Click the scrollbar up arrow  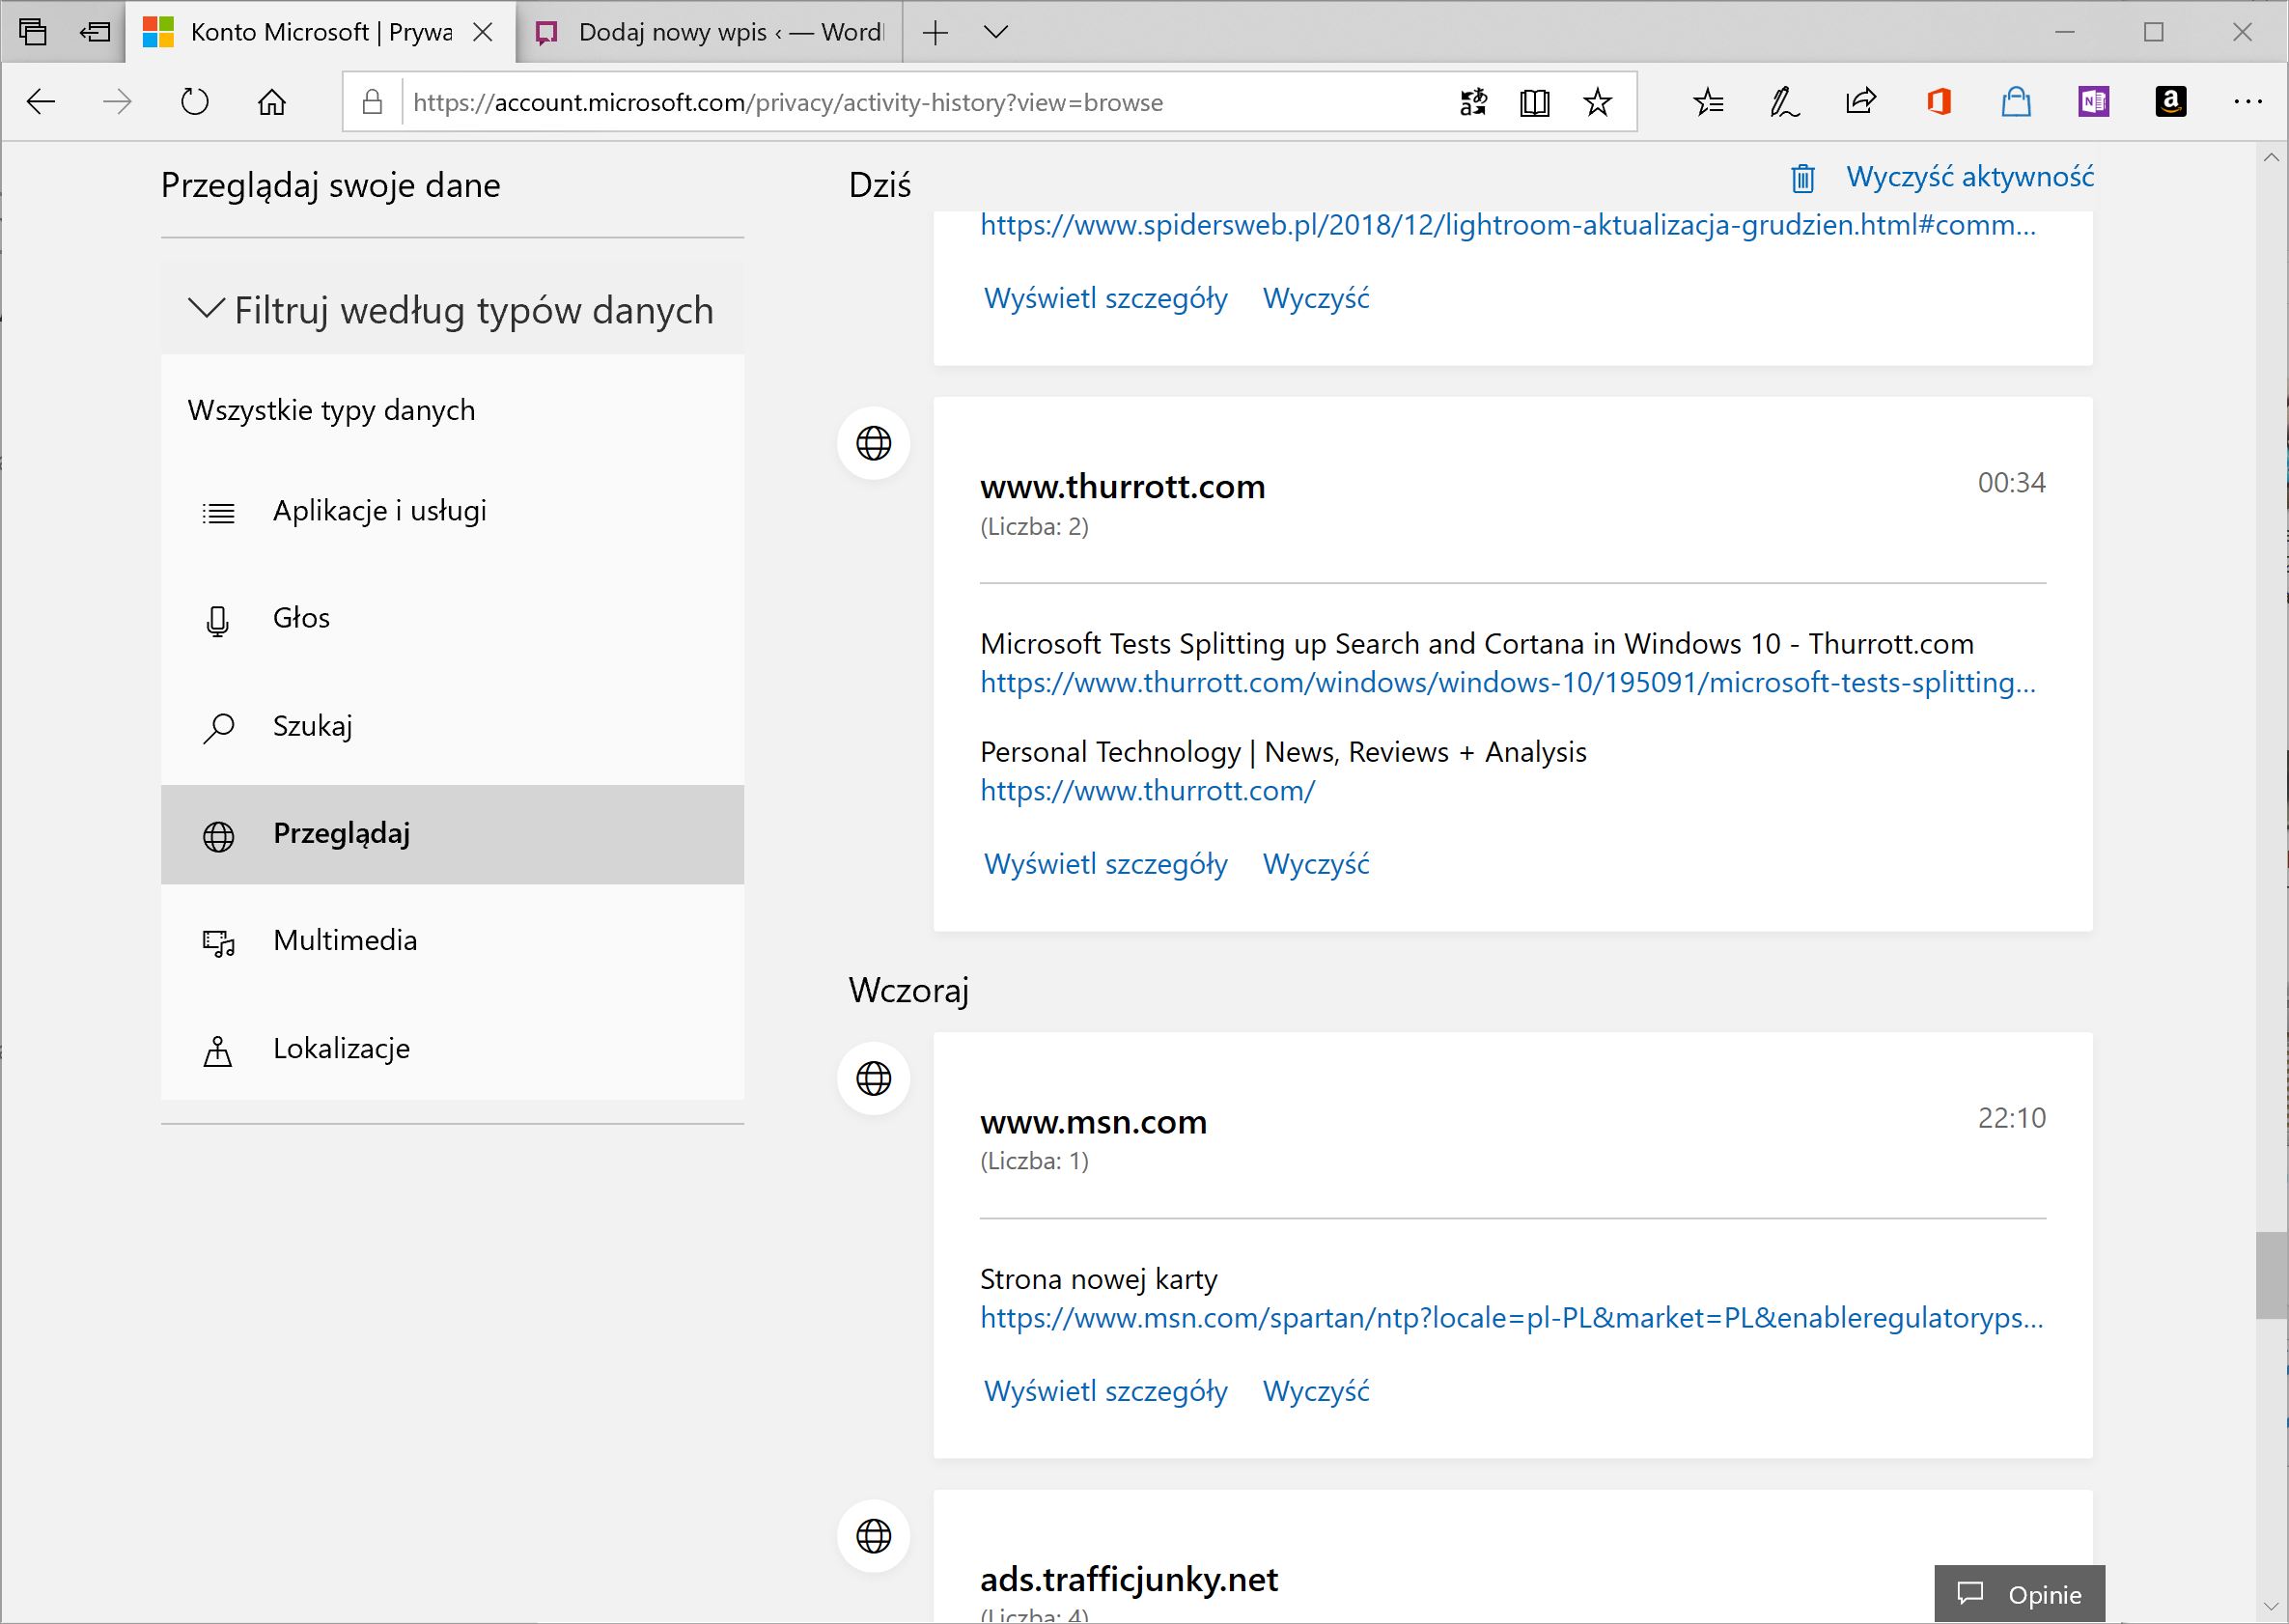2271,157
